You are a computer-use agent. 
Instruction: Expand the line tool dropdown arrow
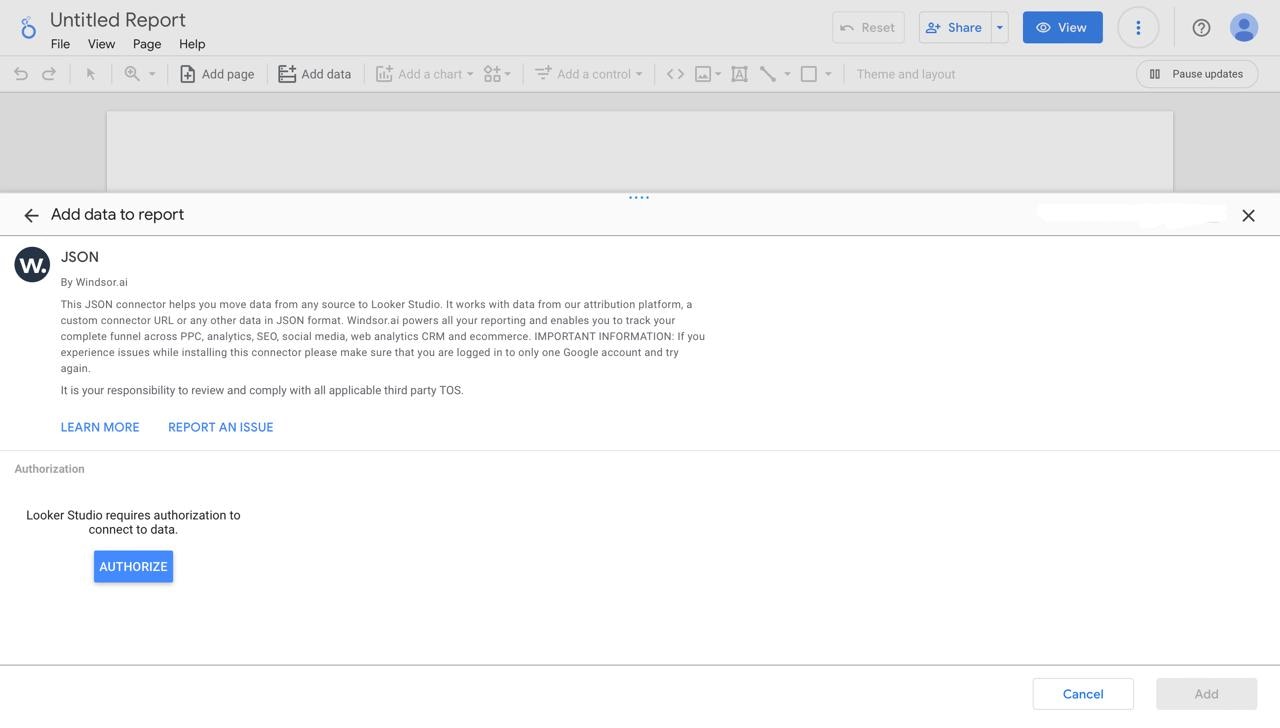pos(787,74)
